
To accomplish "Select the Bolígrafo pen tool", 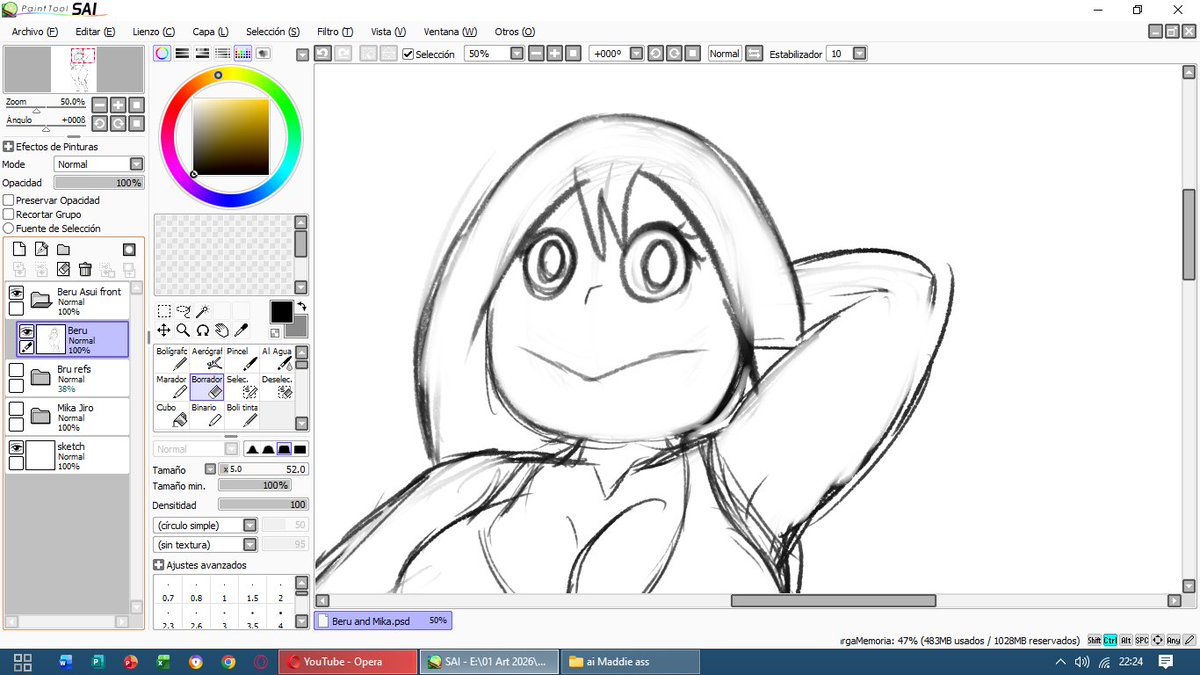I will point(172,358).
